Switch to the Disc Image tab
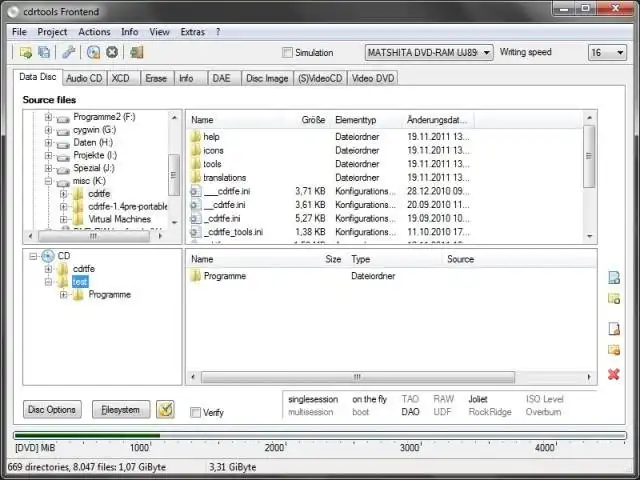Image resolution: width=640 pixels, height=480 pixels. coord(267,78)
